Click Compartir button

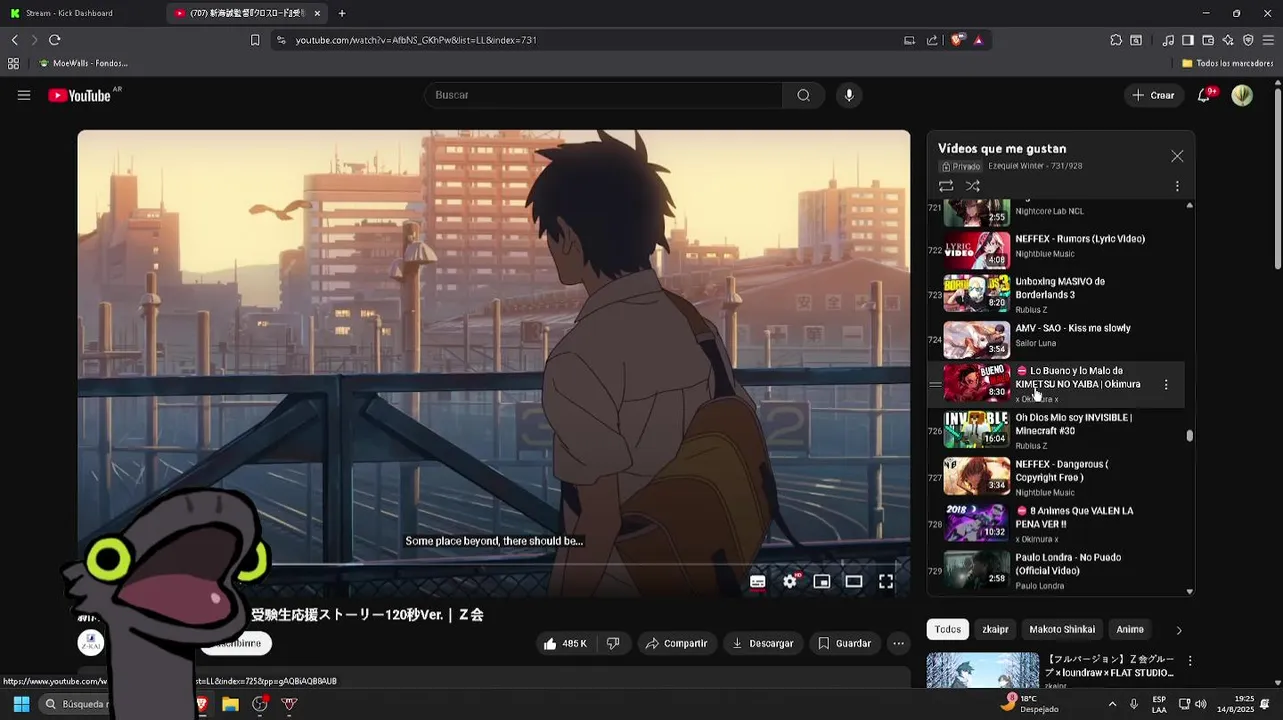coord(676,643)
